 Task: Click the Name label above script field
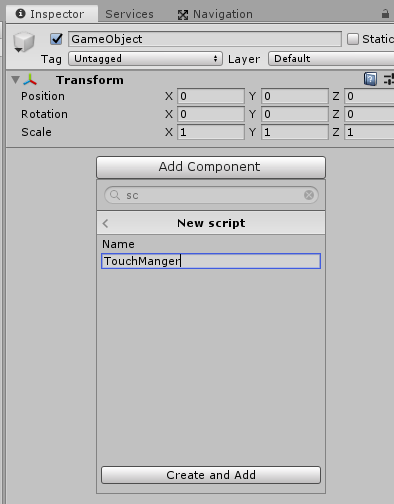point(118,244)
